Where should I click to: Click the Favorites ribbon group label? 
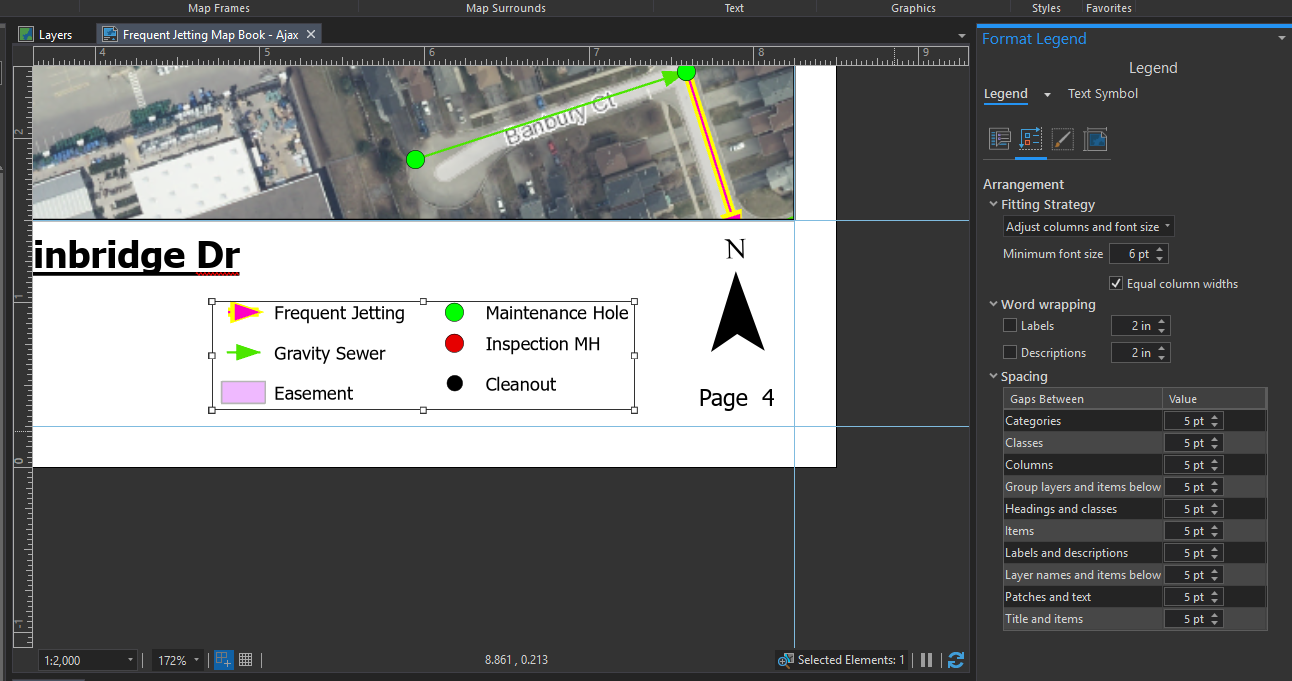pyautogui.click(x=1109, y=8)
